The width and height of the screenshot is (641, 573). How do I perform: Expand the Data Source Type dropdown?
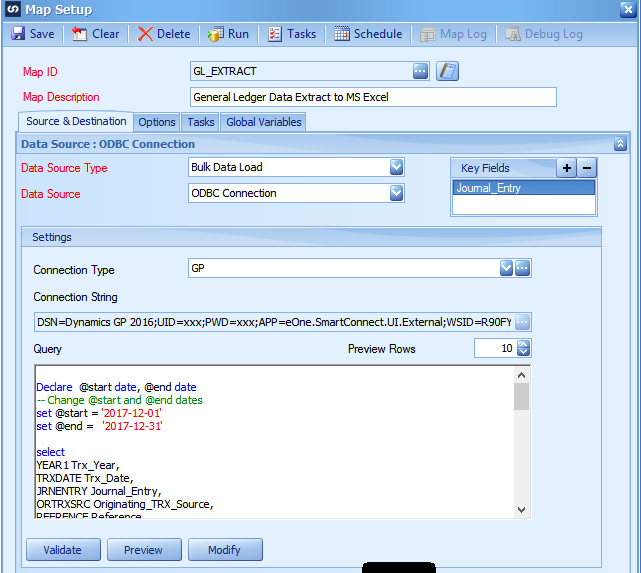point(397,167)
